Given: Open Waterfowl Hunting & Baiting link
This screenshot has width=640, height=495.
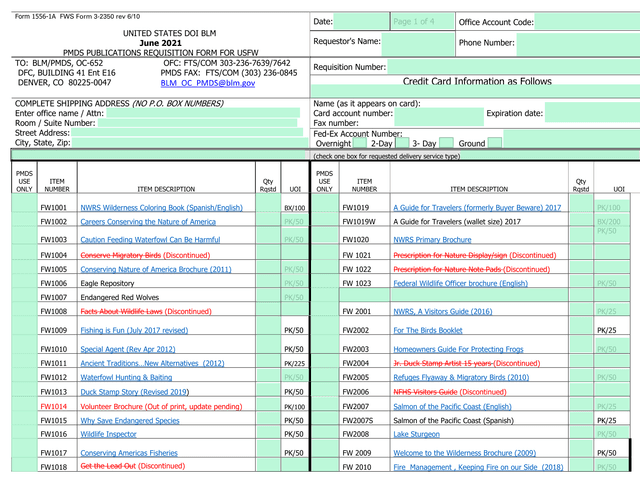Looking at the screenshot, I should pyautogui.click(x=126, y=377).
